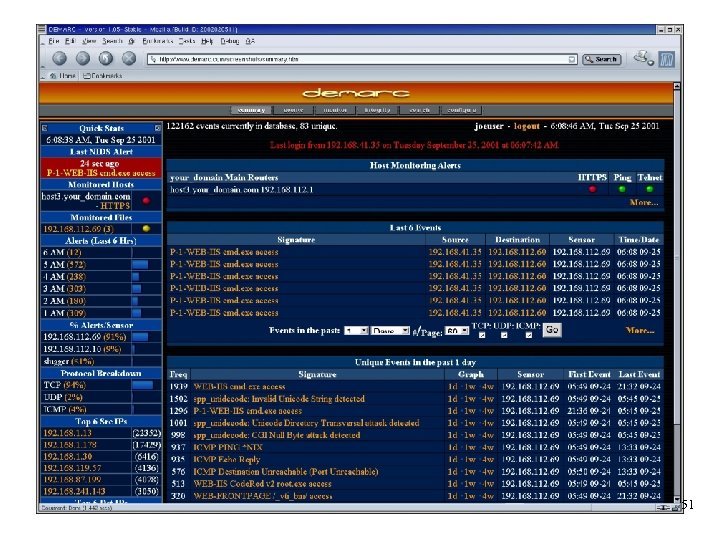Open the time unit dropdown showing Days
Image resolution: width=720 pixels, height=540 pixels.
click(x=390, y=331)
